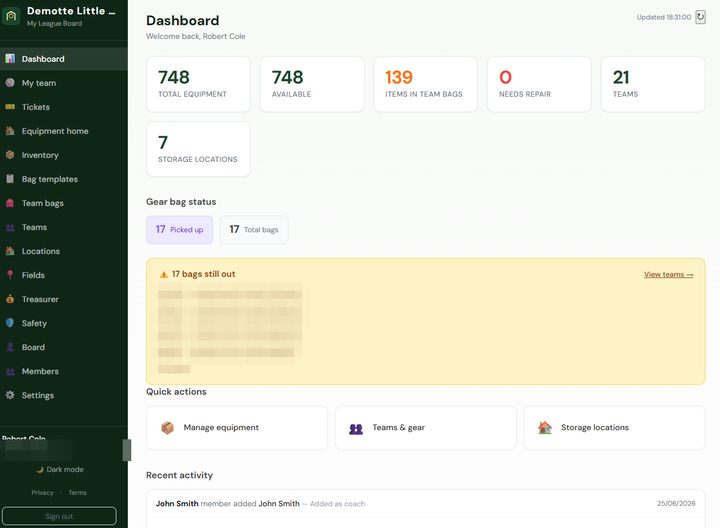Go to My team page
The height and width of the screenshot is (528, 720).
point(64,83)
